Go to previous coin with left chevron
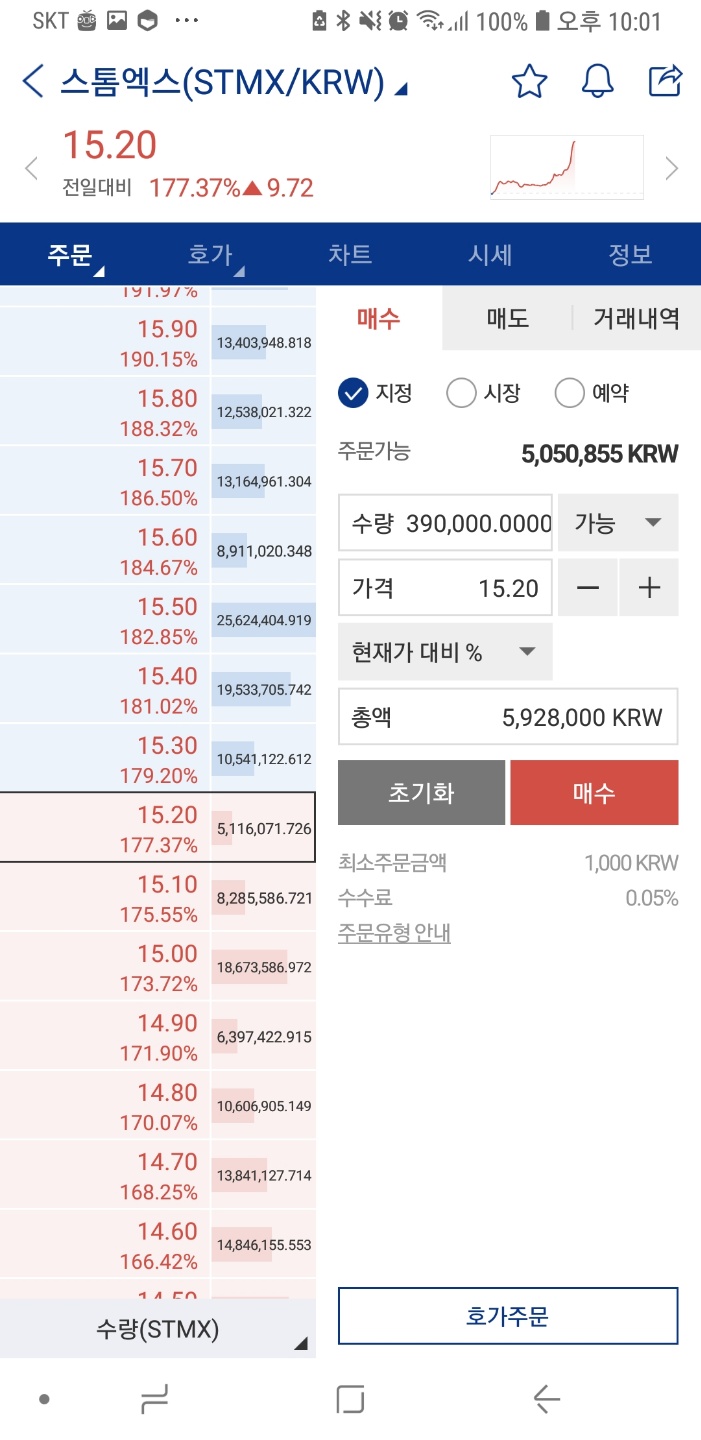The width and height of the screenshot is (701, 1440). (32, 168)
